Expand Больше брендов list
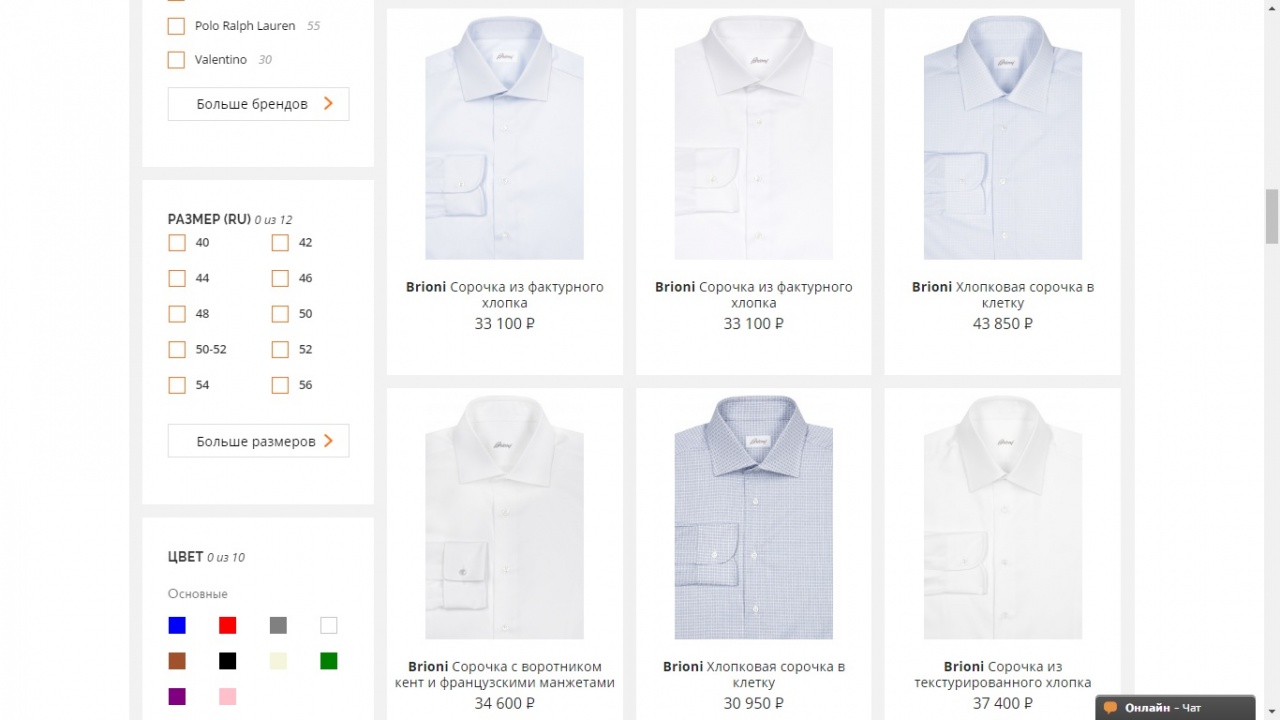1280x720 pixels. (x=258, y=104)
